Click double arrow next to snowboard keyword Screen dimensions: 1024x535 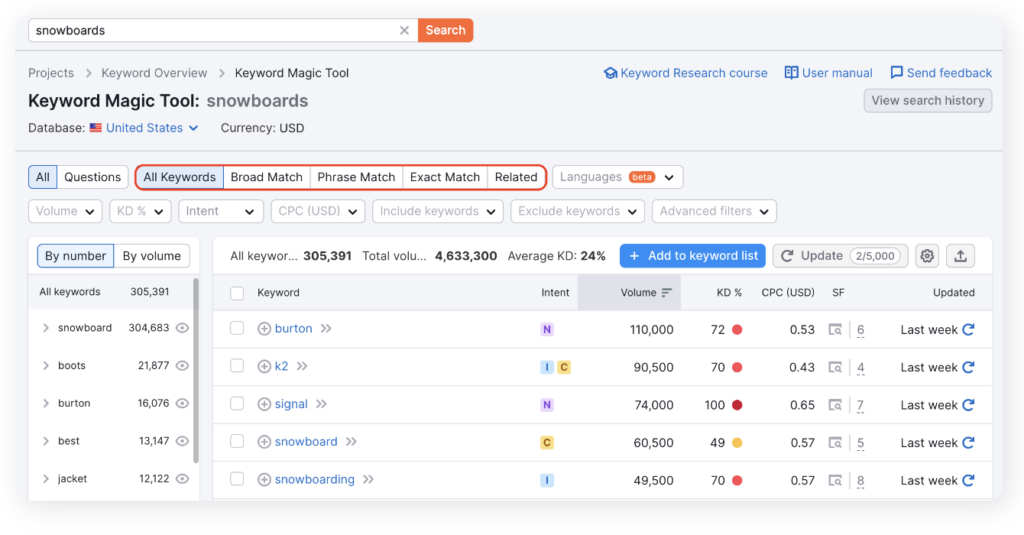(x=351, y=442)
